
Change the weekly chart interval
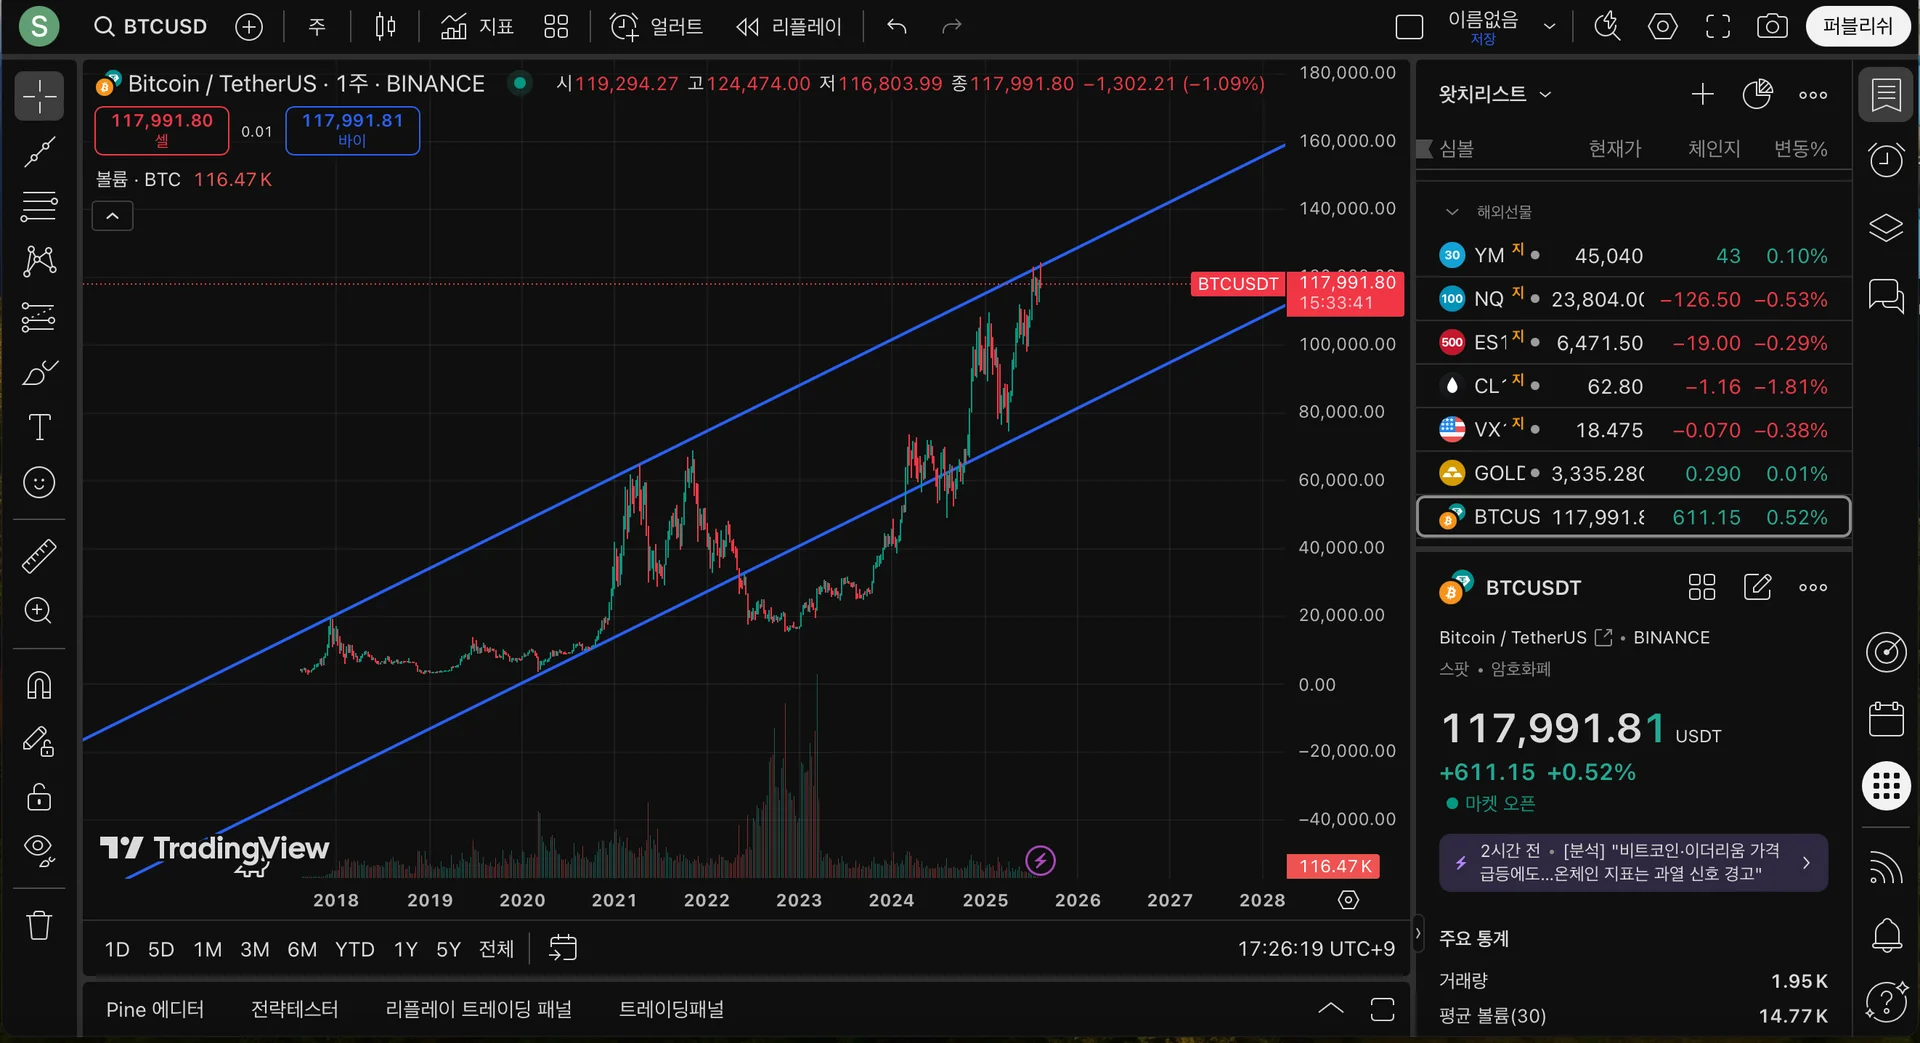pos(317,27)
